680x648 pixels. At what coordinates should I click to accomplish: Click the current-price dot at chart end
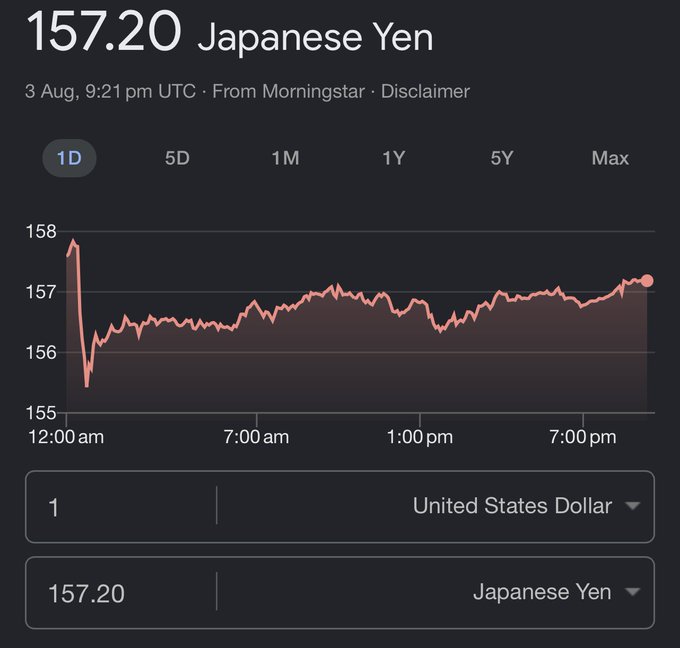click(647, 281)
